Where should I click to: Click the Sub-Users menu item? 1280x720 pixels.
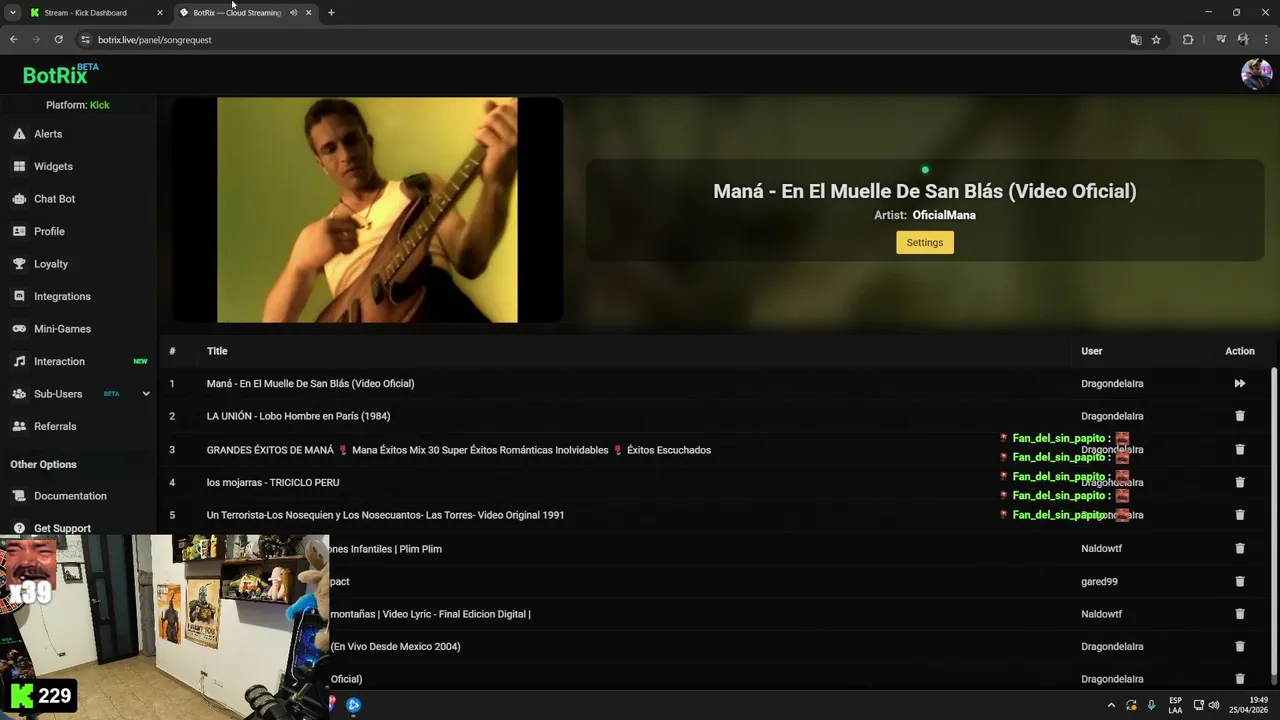pos(58,394)
